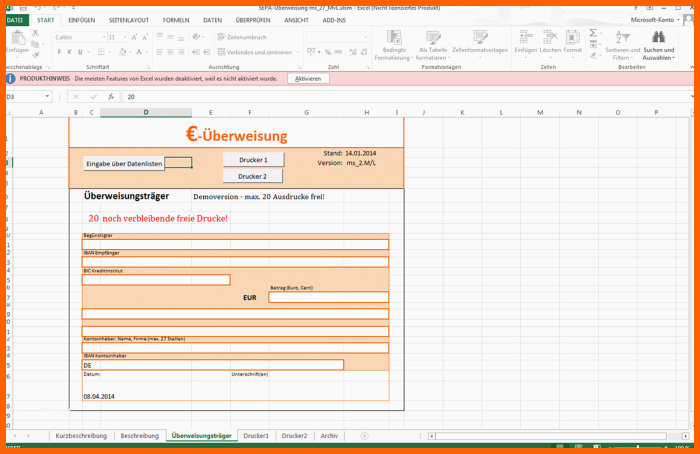Switch to the FORMELN ribbon tab
The image size is (700, 454).
176,20
